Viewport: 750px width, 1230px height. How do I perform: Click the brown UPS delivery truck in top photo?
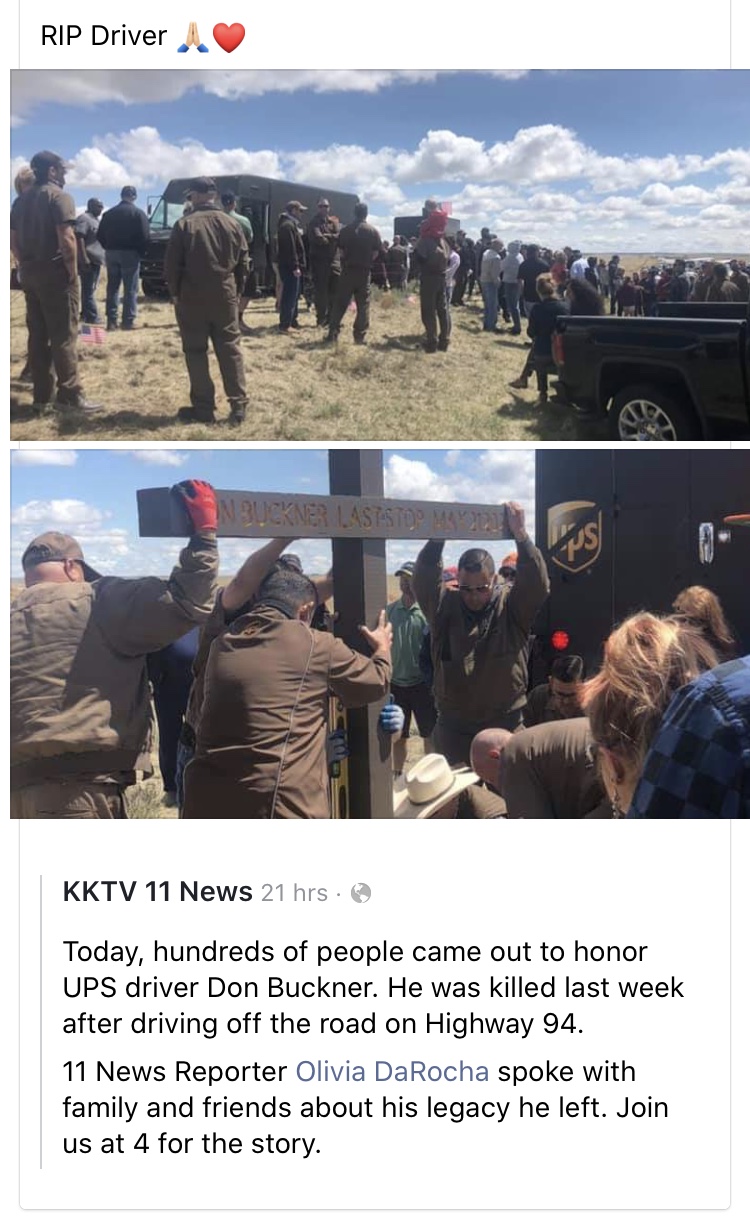tap(250, 228)
